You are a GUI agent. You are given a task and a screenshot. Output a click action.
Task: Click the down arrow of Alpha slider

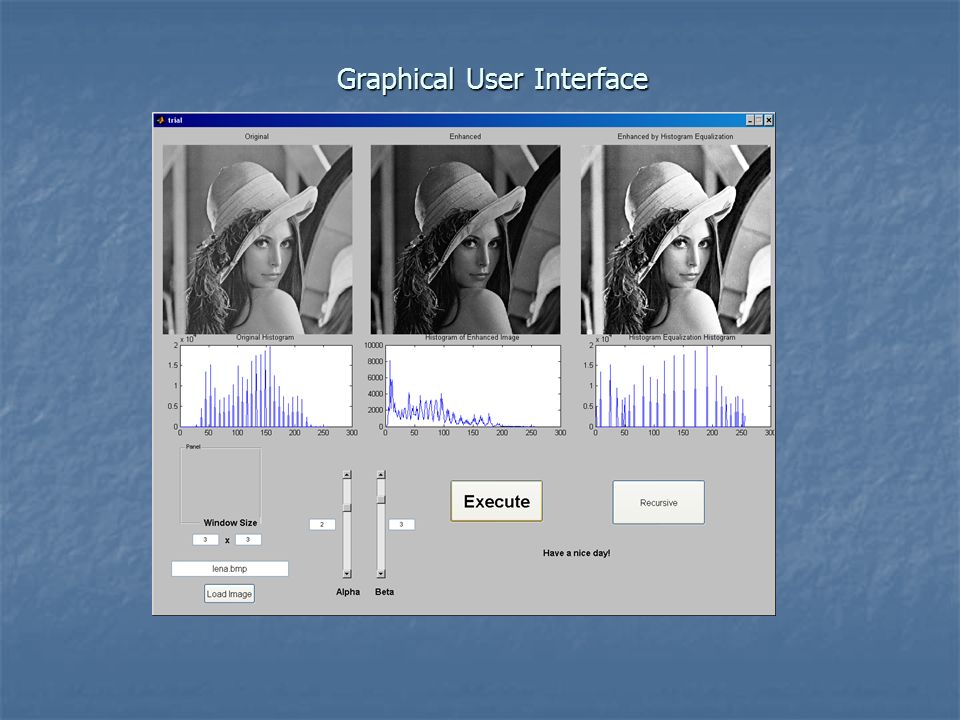tap(347, 574)
